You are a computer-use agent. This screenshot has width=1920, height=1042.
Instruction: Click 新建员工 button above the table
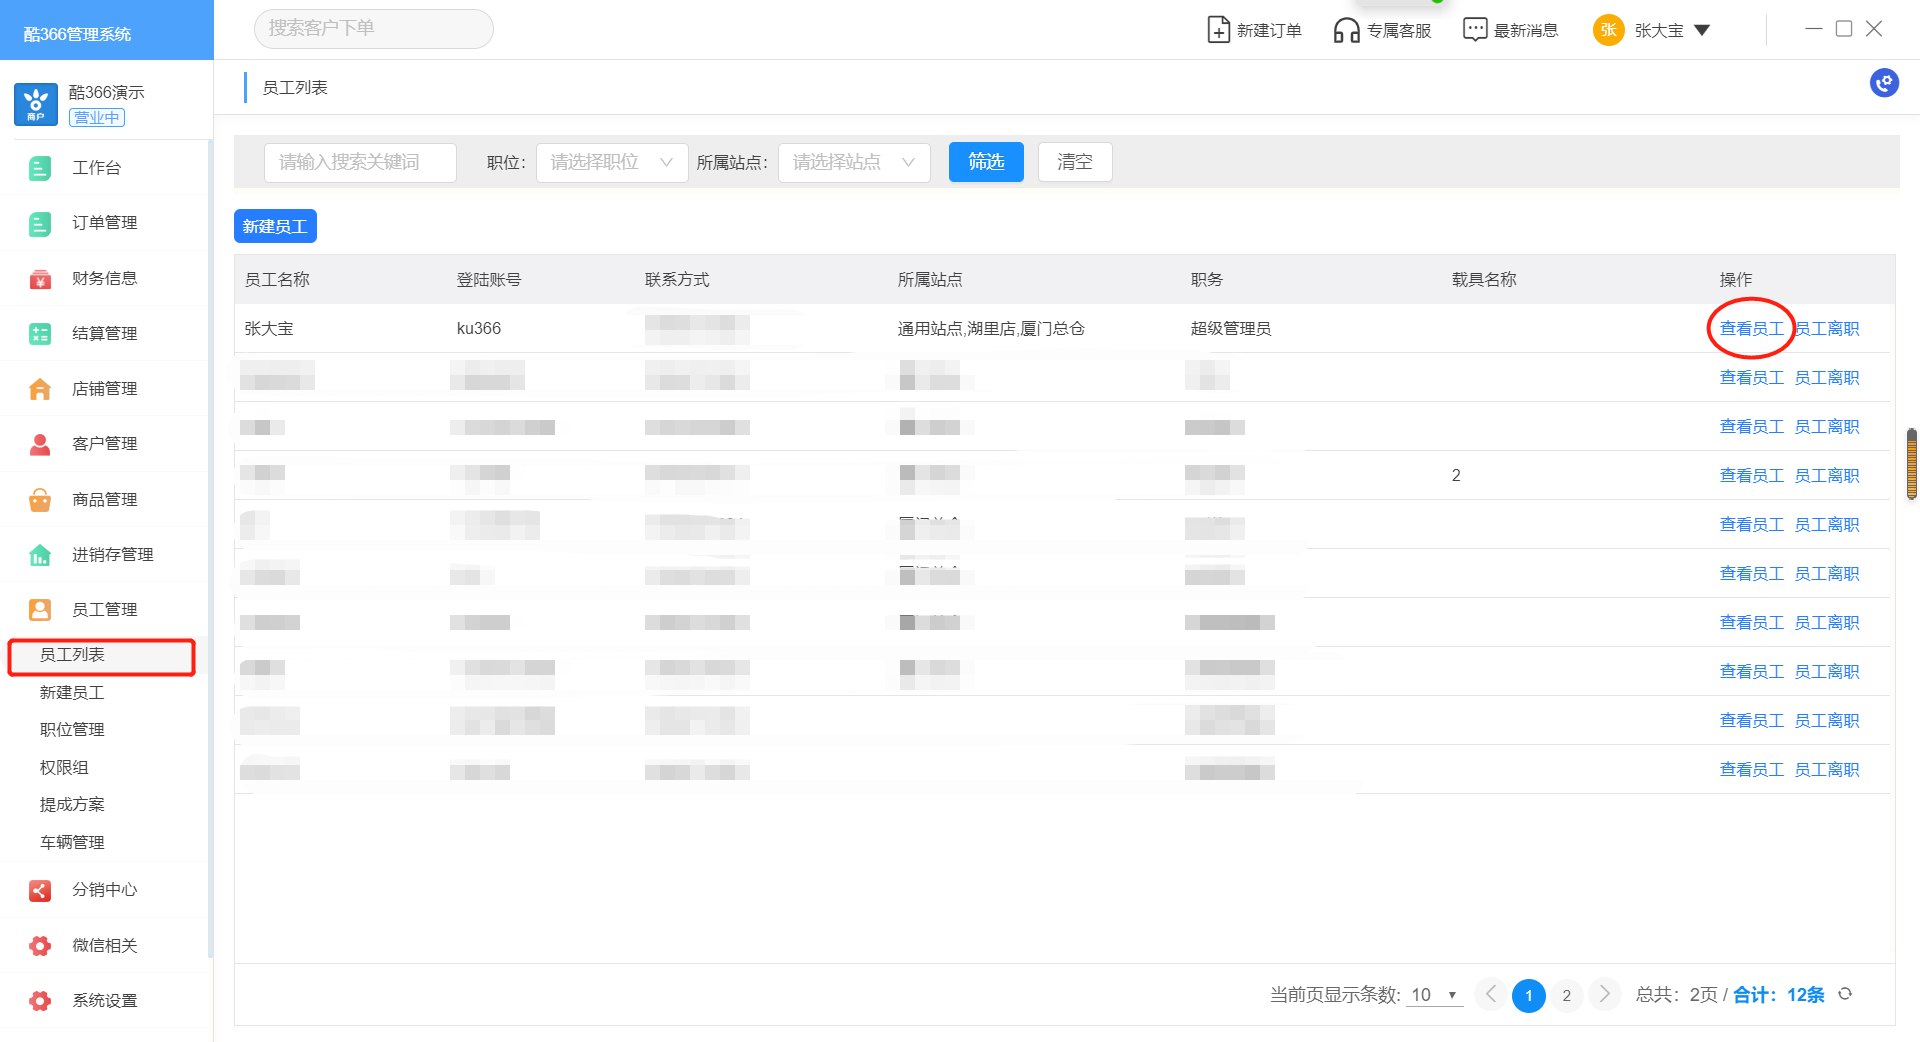pos(275,226)
